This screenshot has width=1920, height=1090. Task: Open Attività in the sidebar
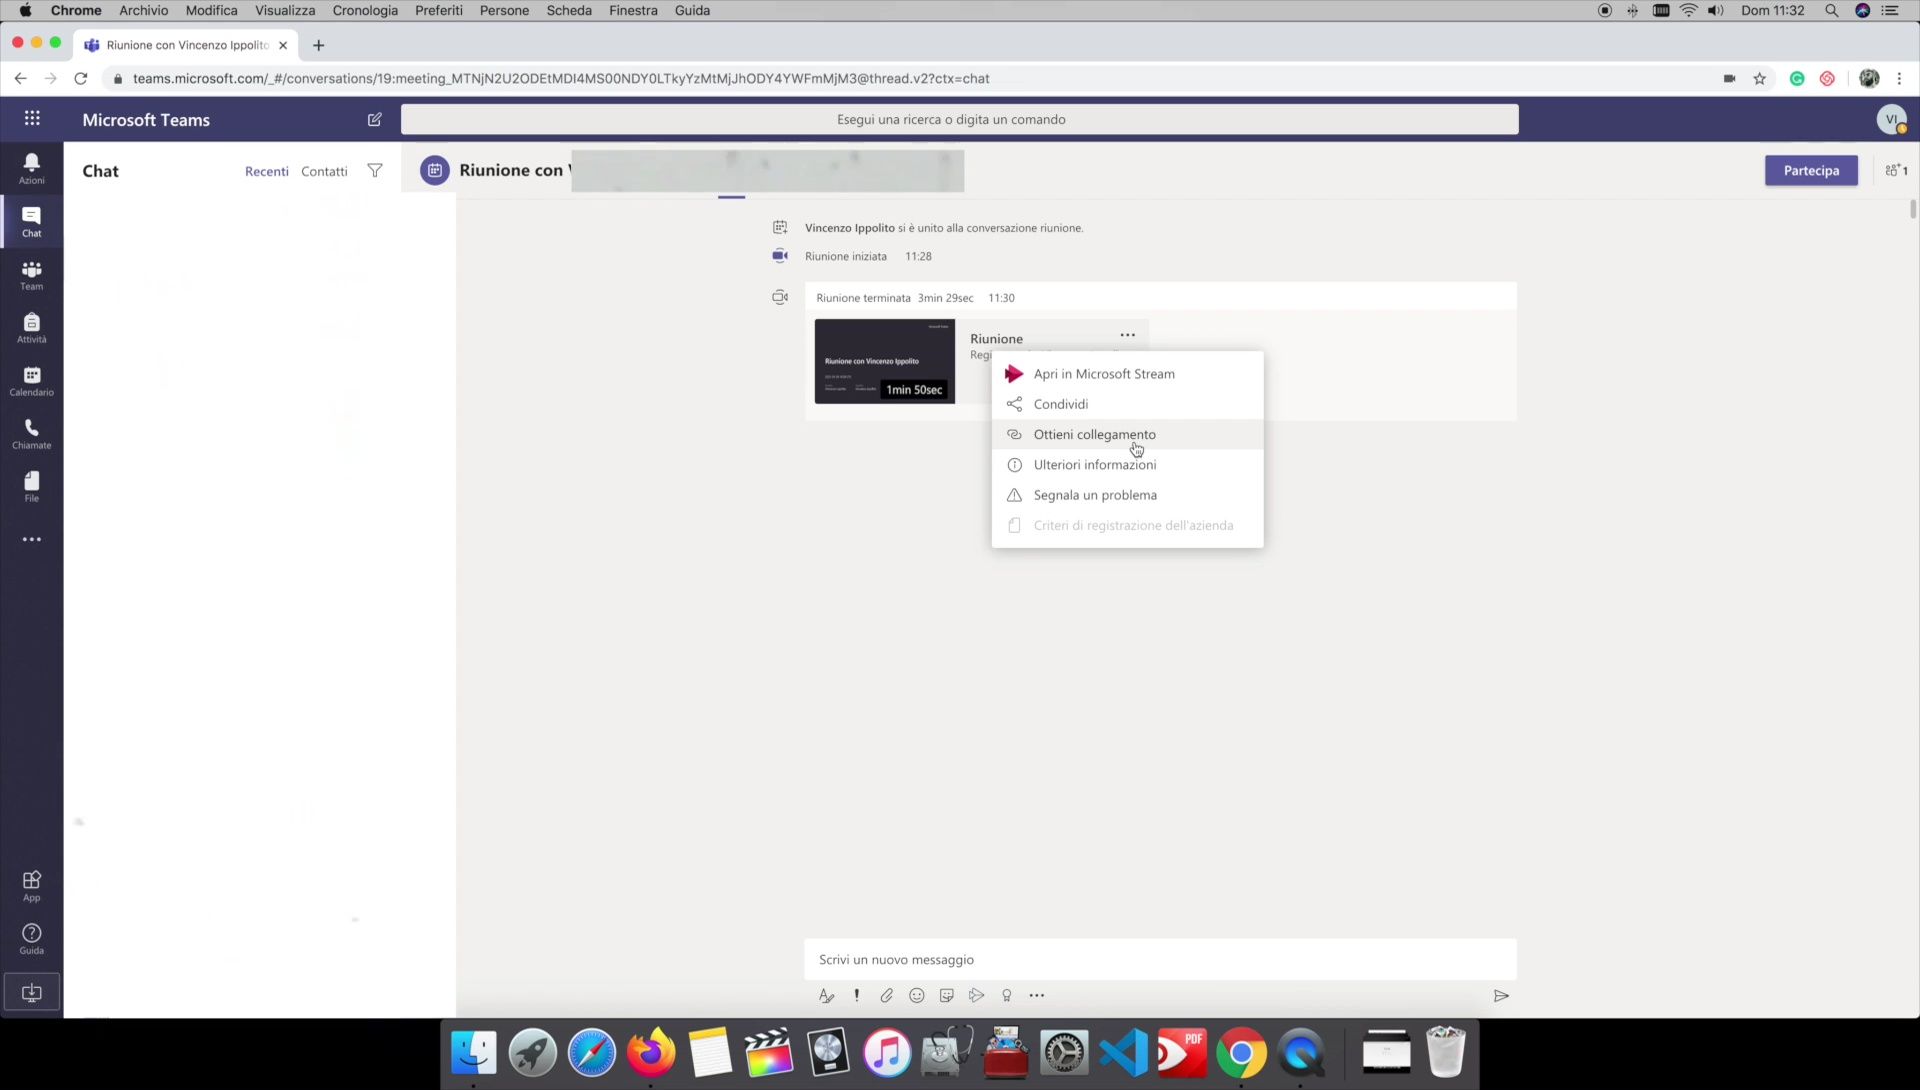[x=32, y=328]
